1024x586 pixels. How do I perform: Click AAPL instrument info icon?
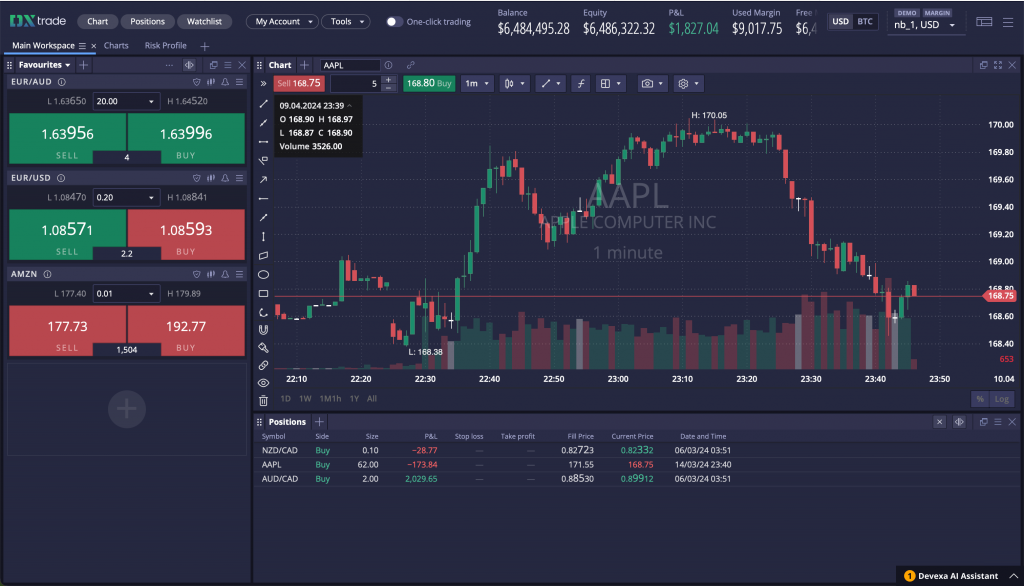tap(389, 65)
